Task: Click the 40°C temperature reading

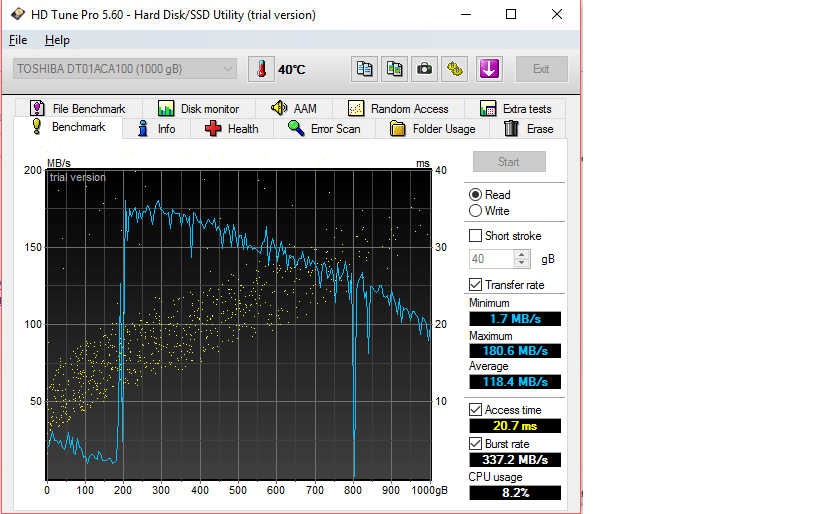Action: point(291,69)
